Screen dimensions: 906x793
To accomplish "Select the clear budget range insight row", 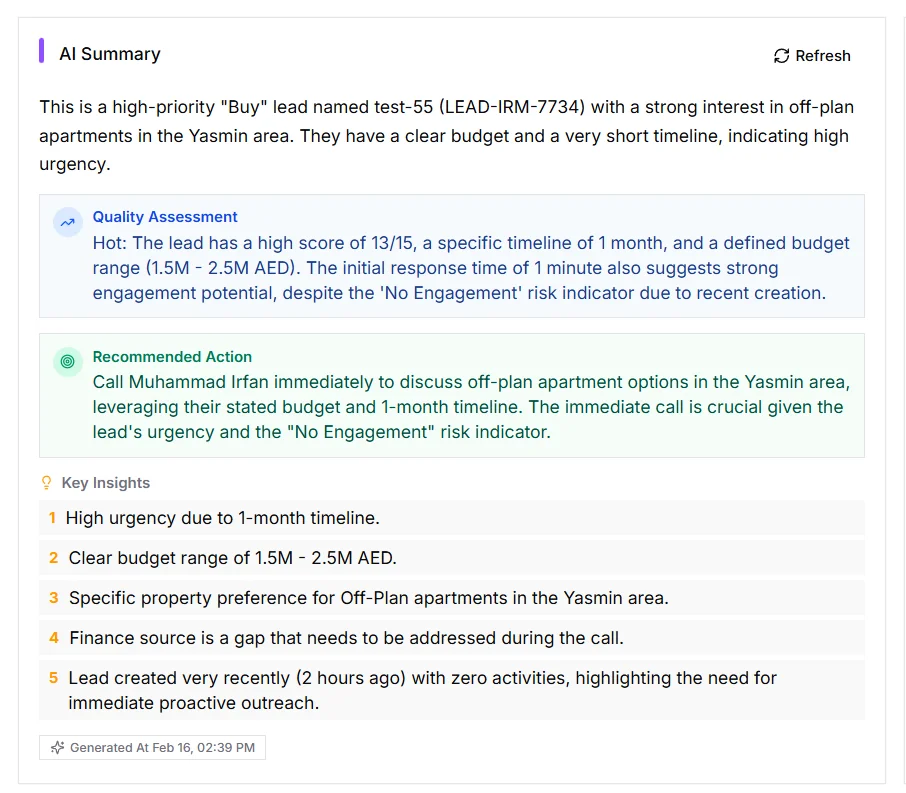I will pos(232,558).
